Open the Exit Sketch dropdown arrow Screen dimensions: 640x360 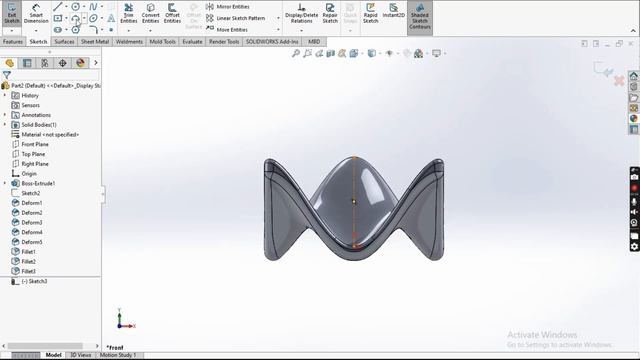[12, 31]
